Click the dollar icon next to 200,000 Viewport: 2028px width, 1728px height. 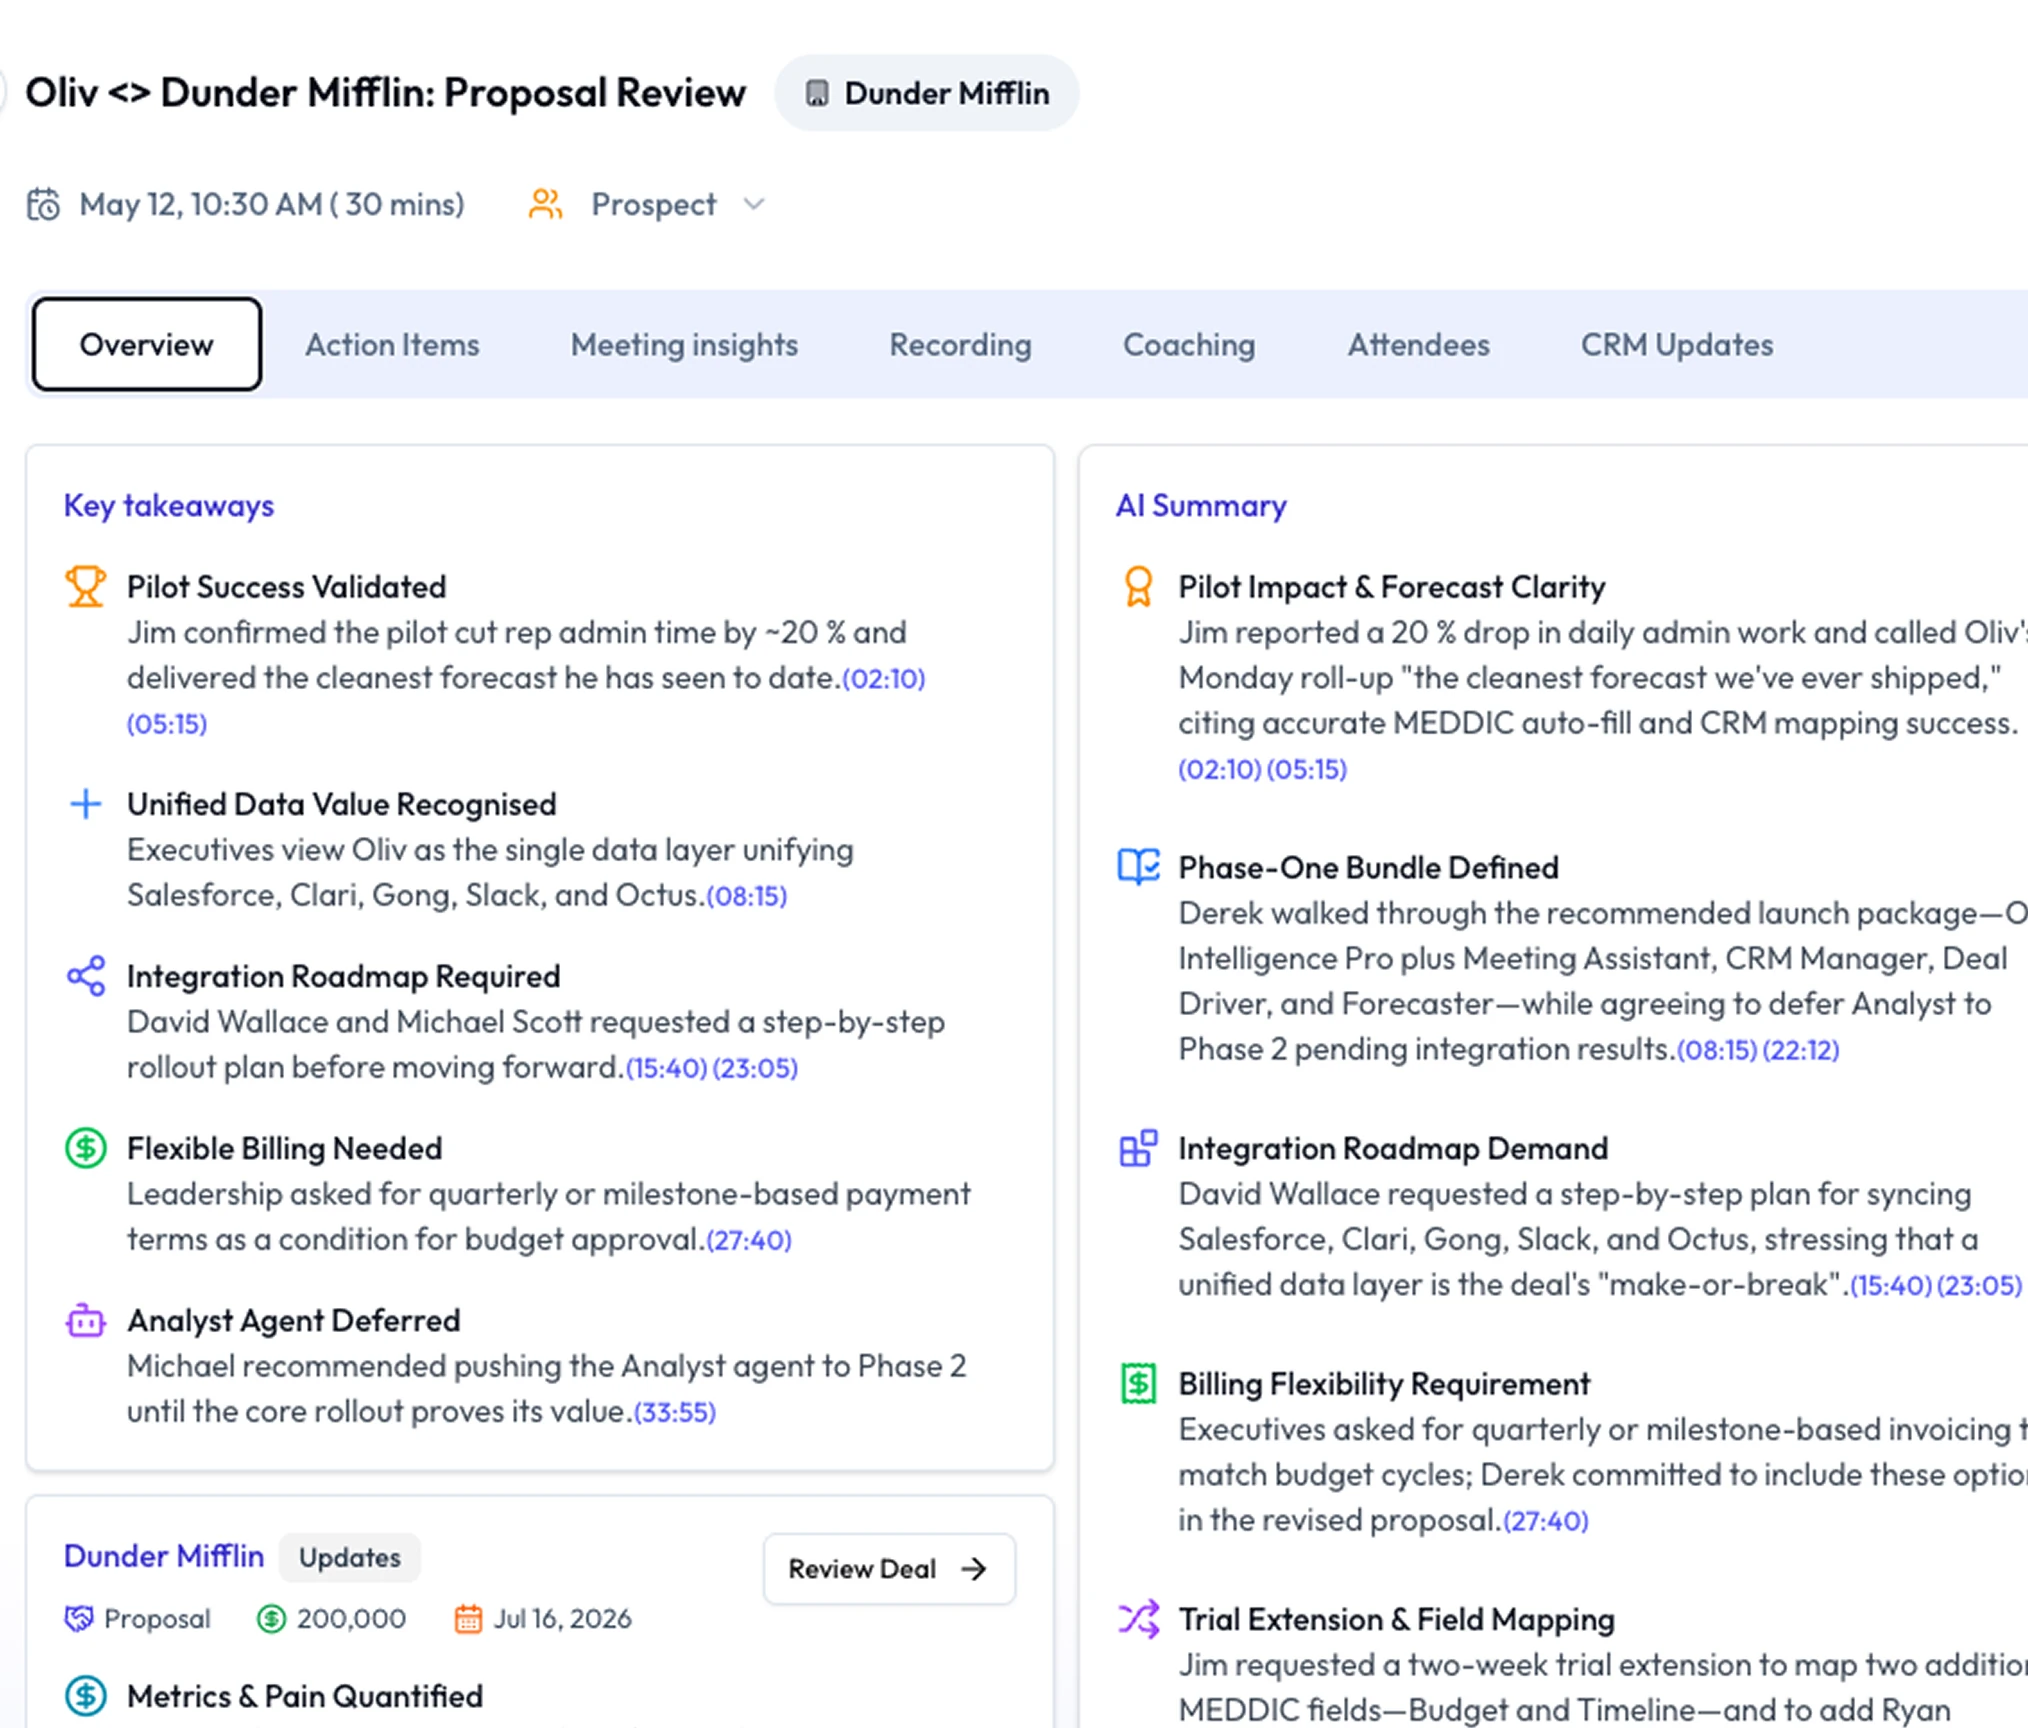pyautogui.click(x=271, y=1618)
